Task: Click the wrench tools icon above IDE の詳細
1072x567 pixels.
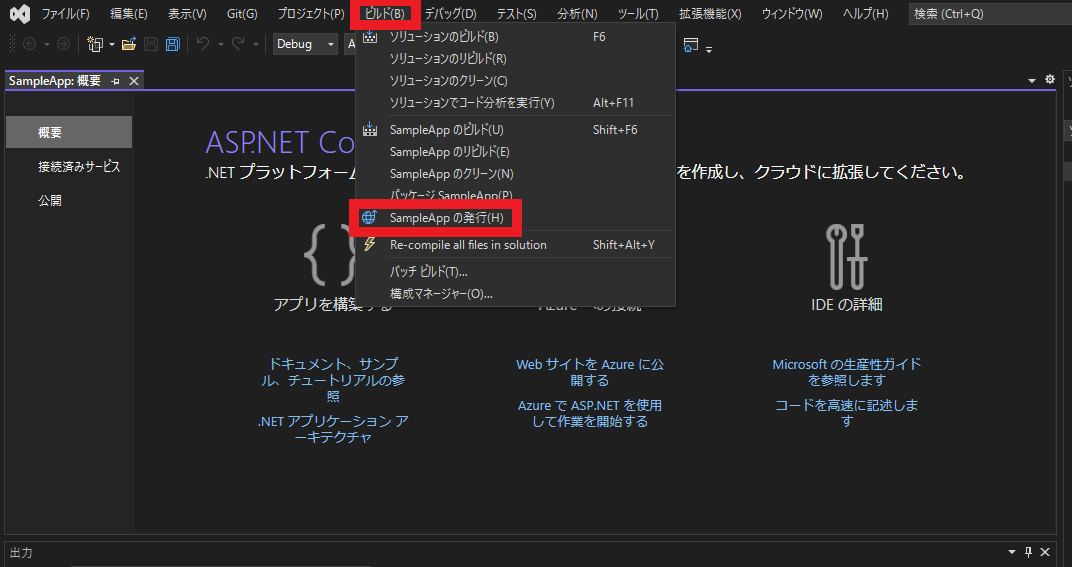Action: click(846, 256)
